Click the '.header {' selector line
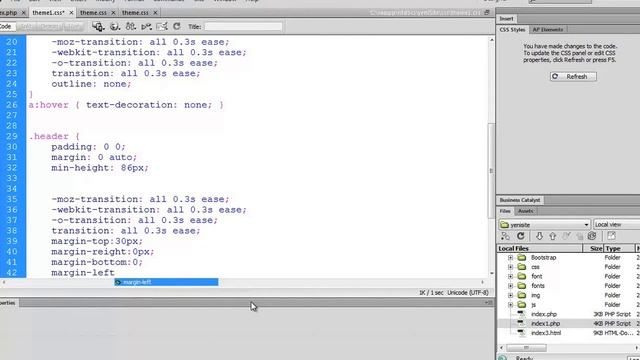Viewport: 640px width, 360px height. pyautogui.click(x=54, y=136)
